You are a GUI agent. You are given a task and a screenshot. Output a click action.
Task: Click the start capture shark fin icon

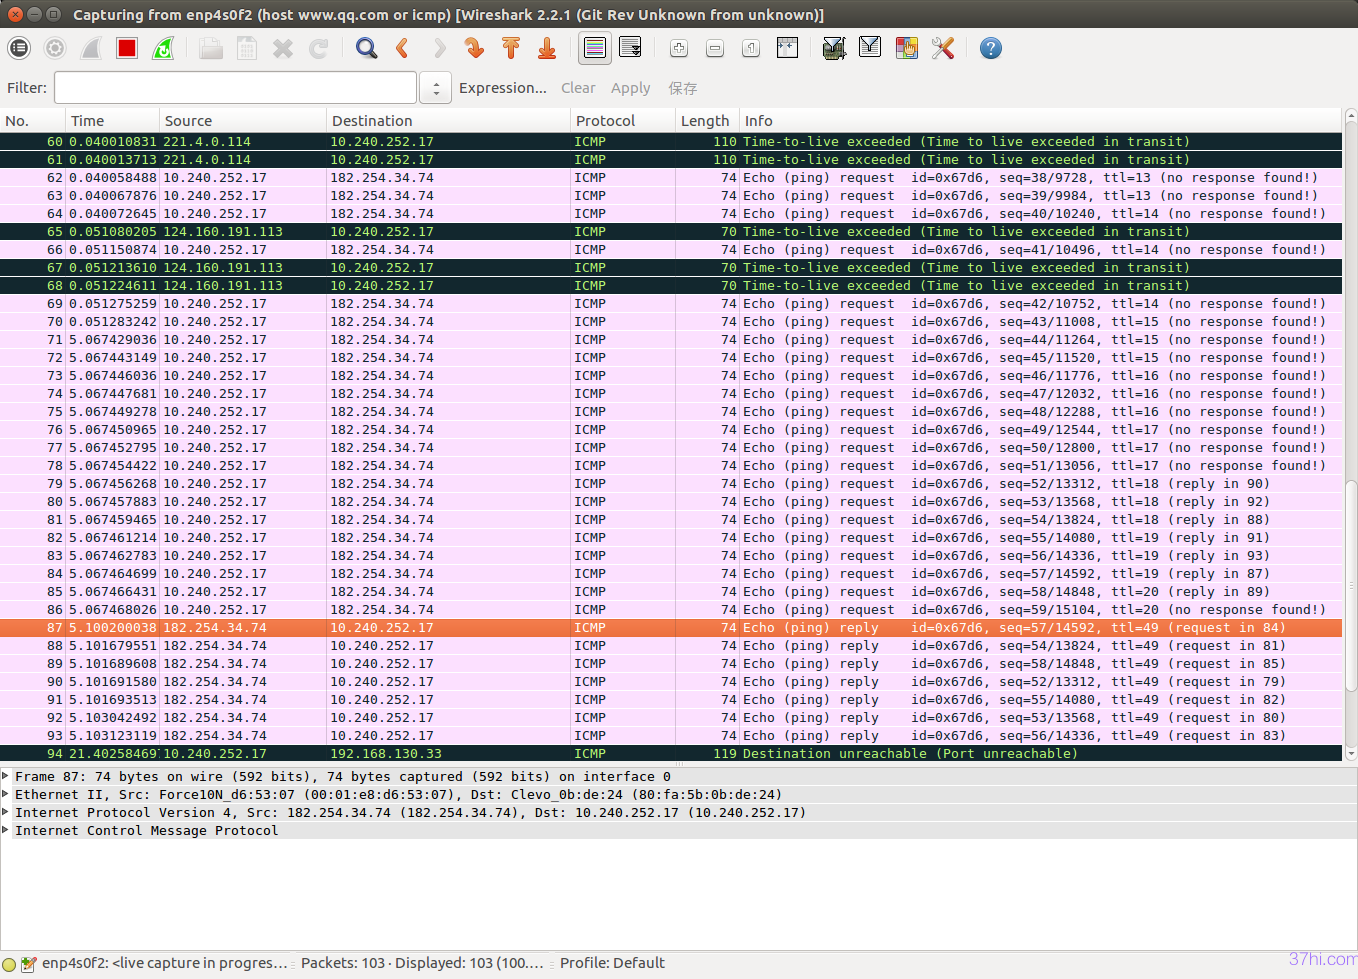[x=91, y=48]
